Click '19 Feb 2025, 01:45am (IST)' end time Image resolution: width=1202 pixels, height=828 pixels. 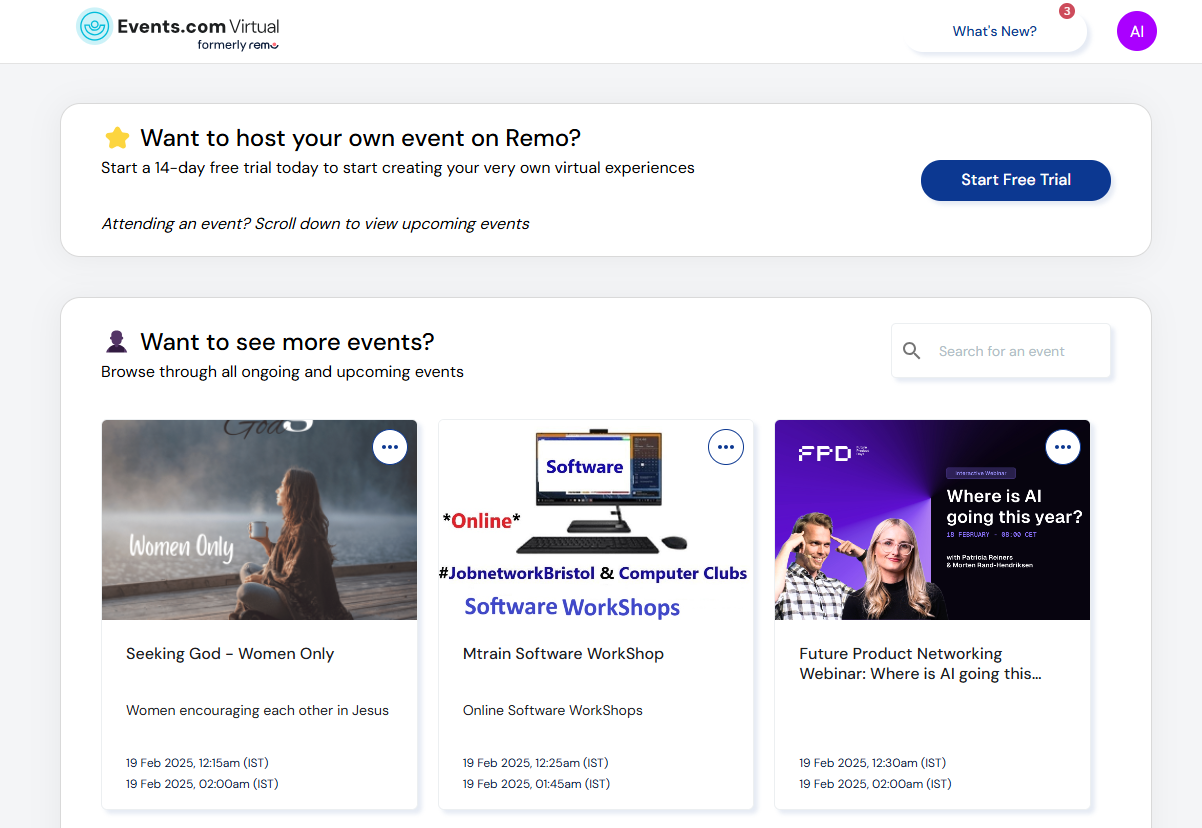536,784
